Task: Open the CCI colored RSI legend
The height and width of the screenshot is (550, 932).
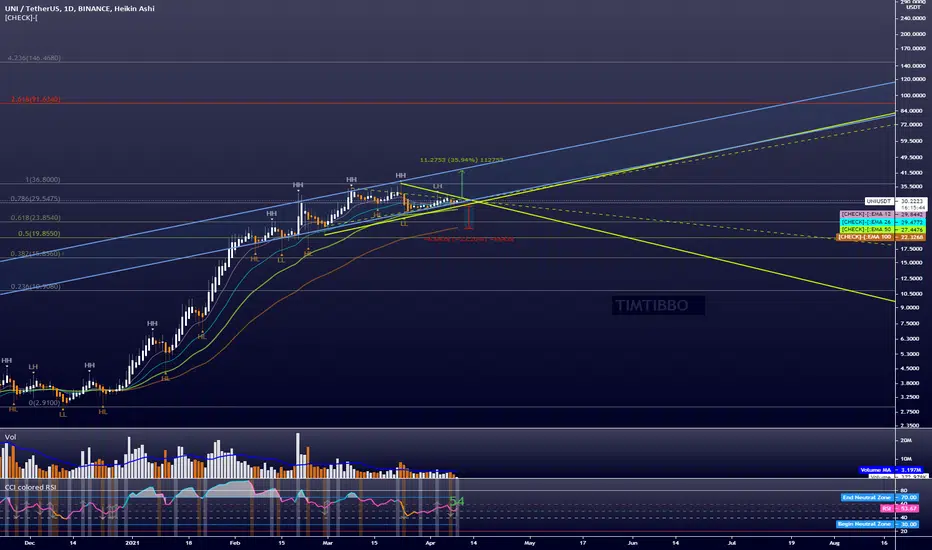Action: pos(31,487)
